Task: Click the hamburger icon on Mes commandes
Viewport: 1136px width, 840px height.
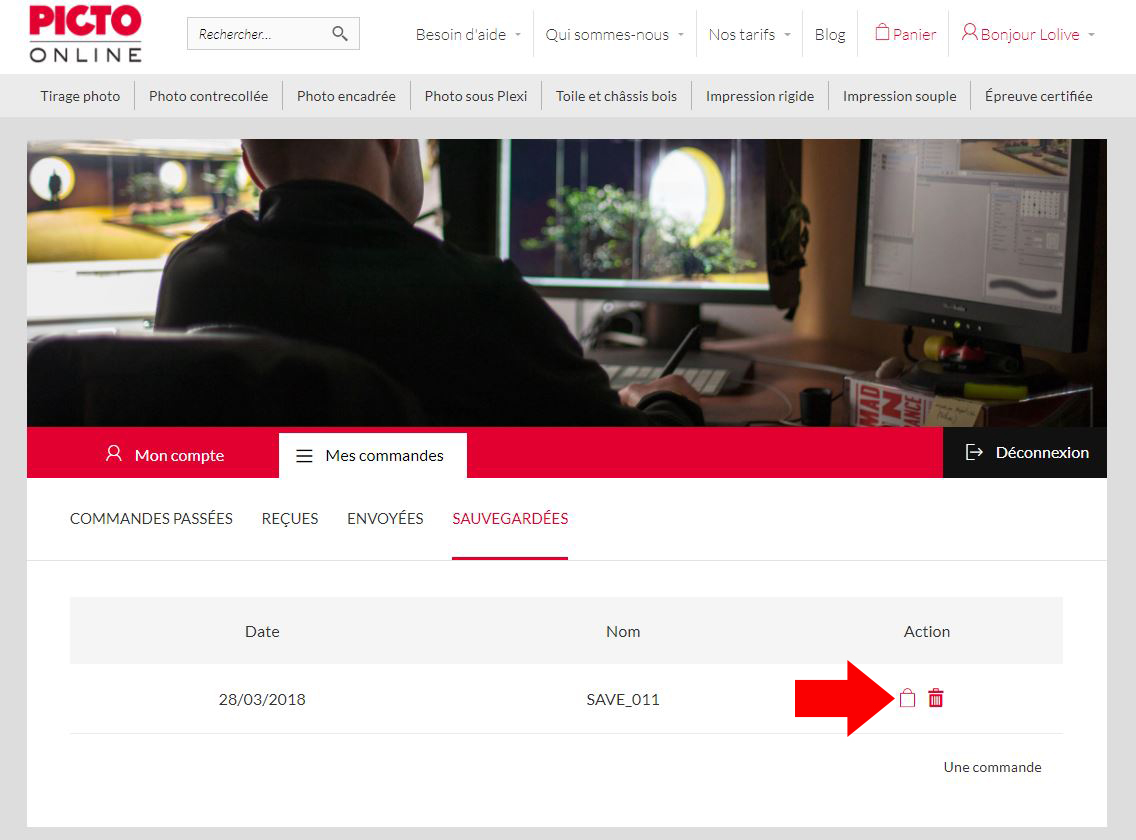Action: pos(304,455)
